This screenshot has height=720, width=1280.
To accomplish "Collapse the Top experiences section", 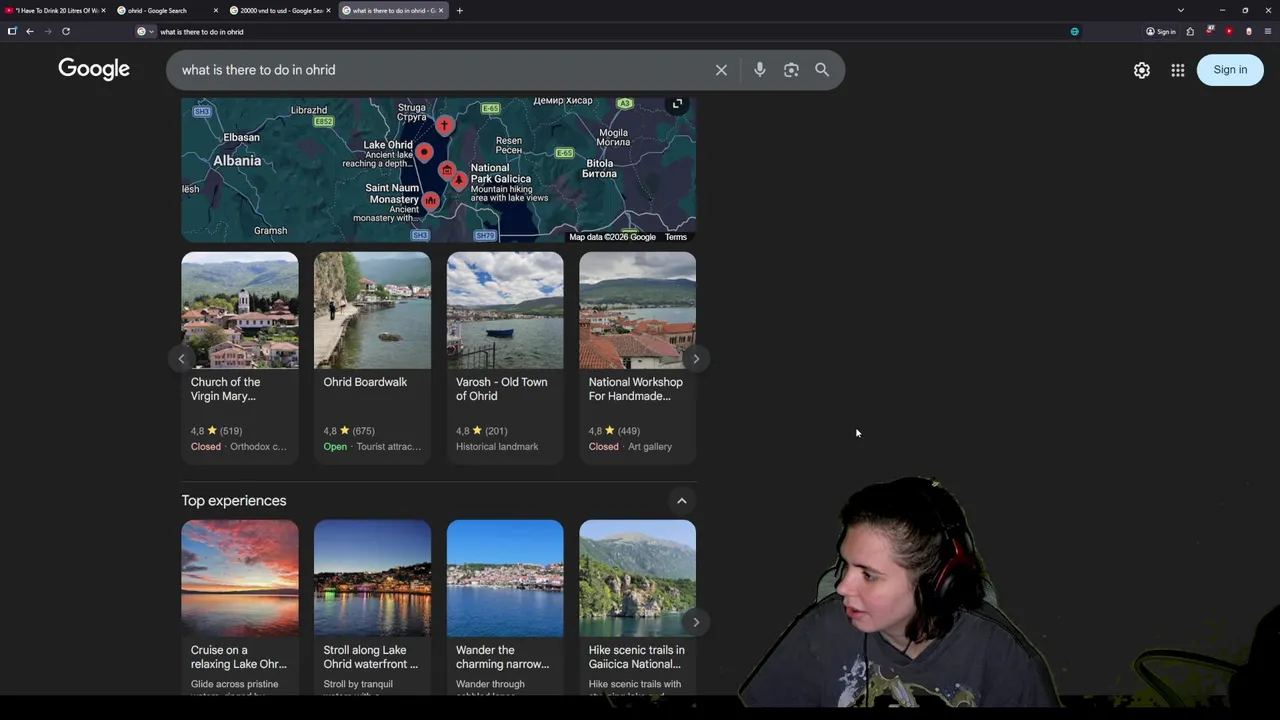I will coord(682,501).
